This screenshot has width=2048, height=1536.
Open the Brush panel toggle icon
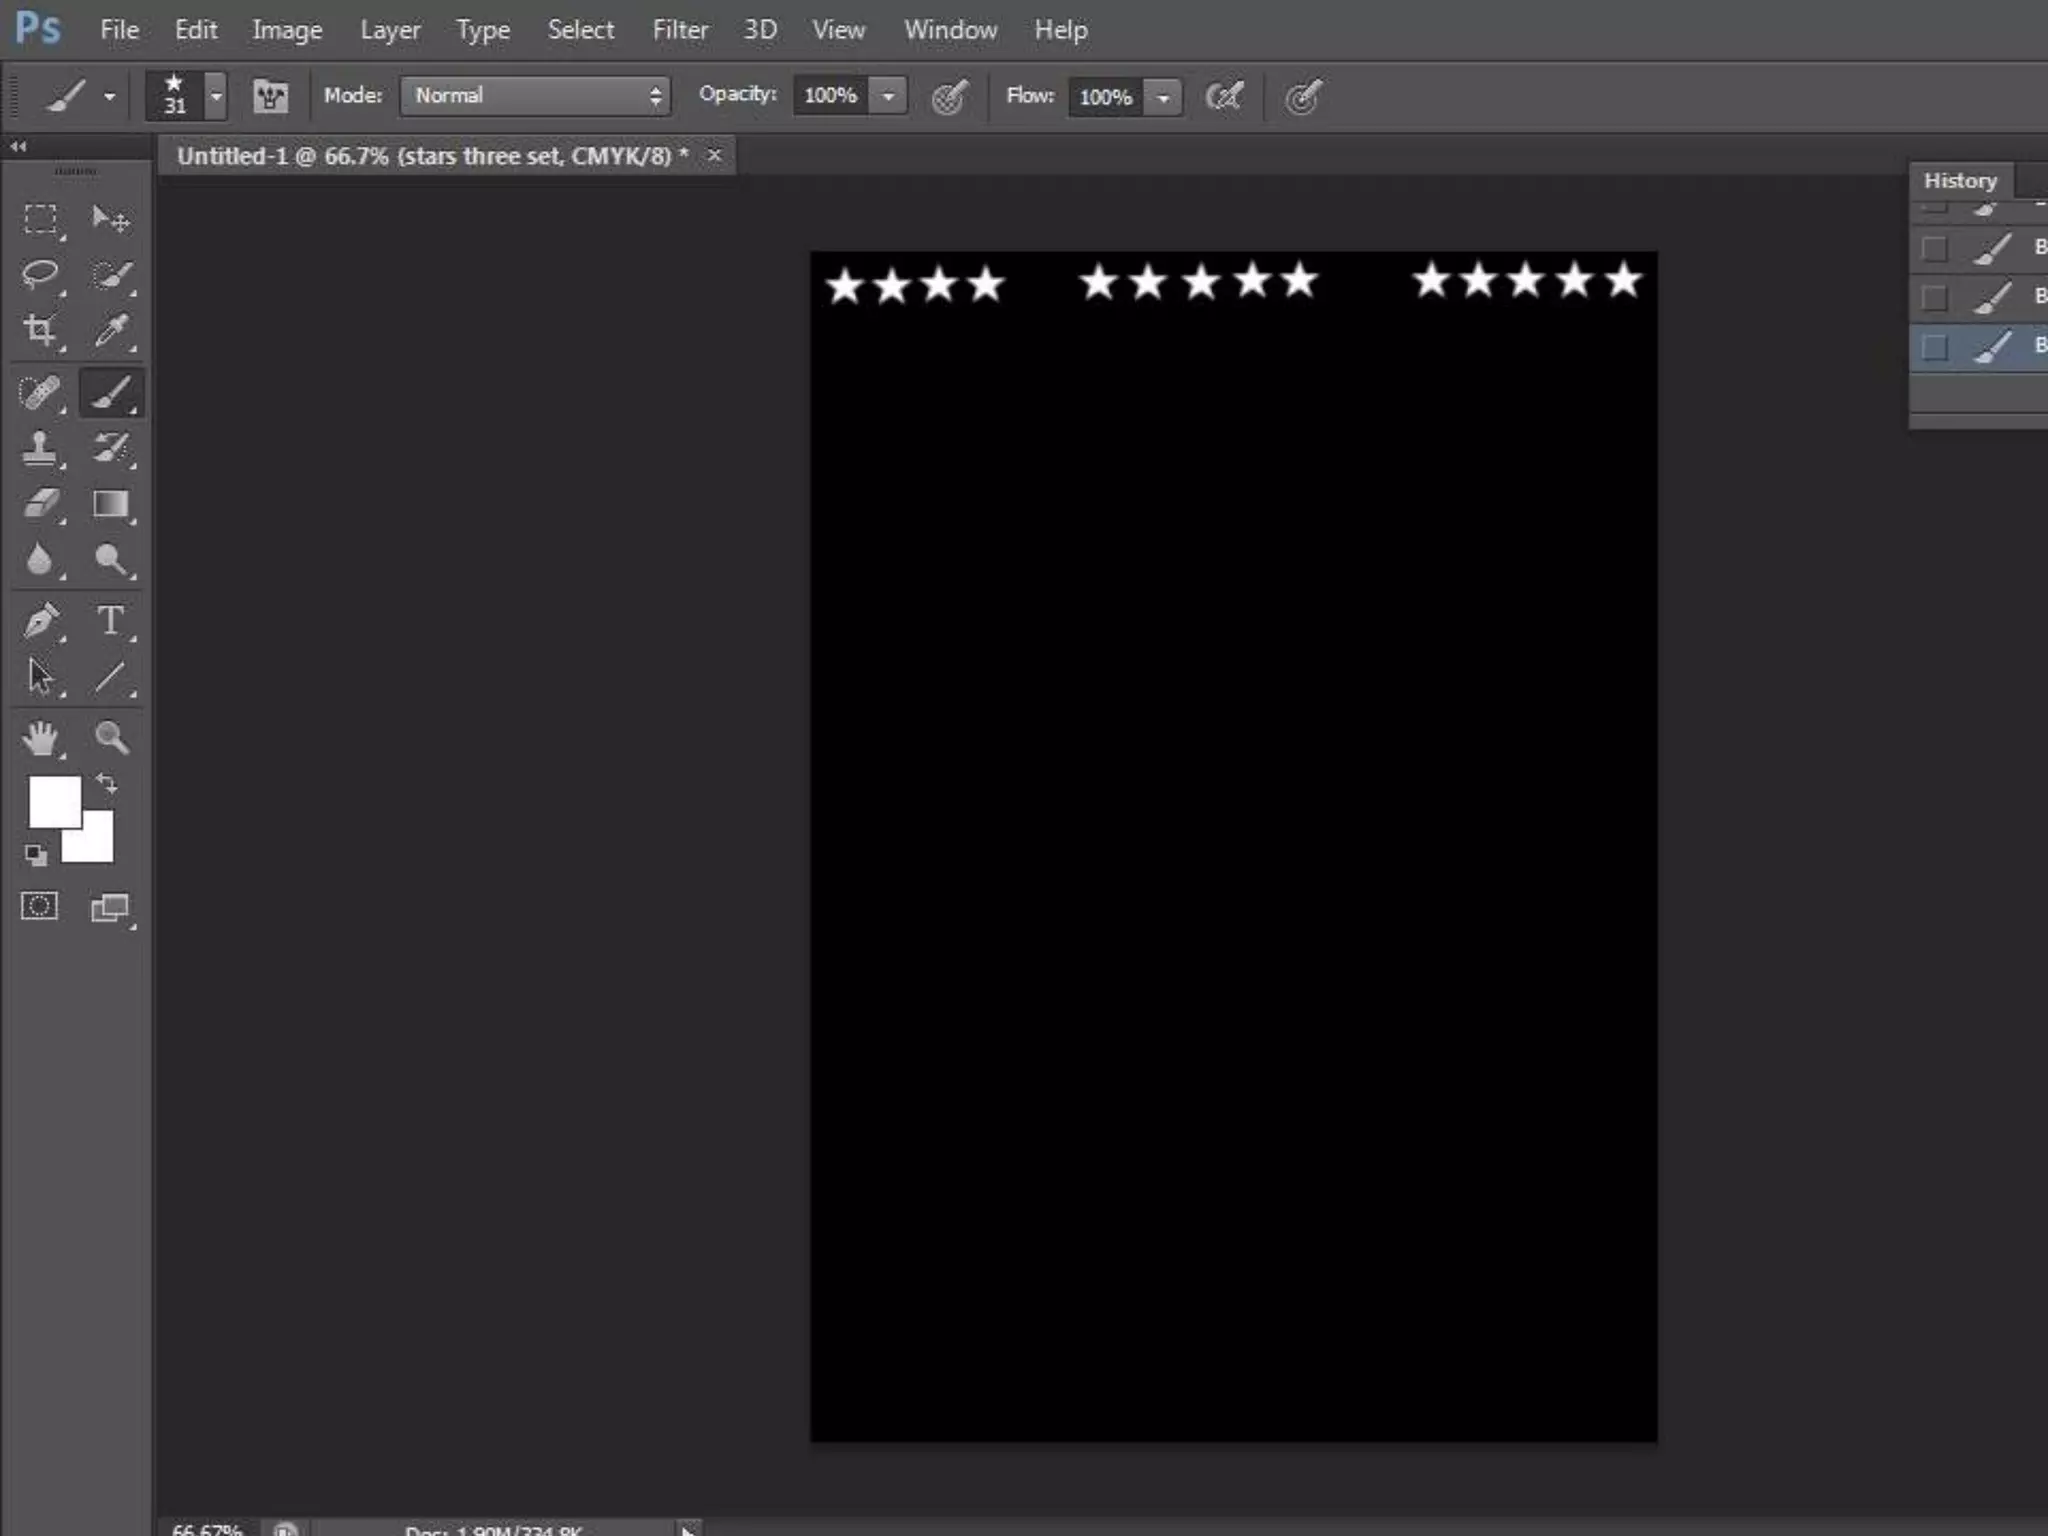pos(271,96)
